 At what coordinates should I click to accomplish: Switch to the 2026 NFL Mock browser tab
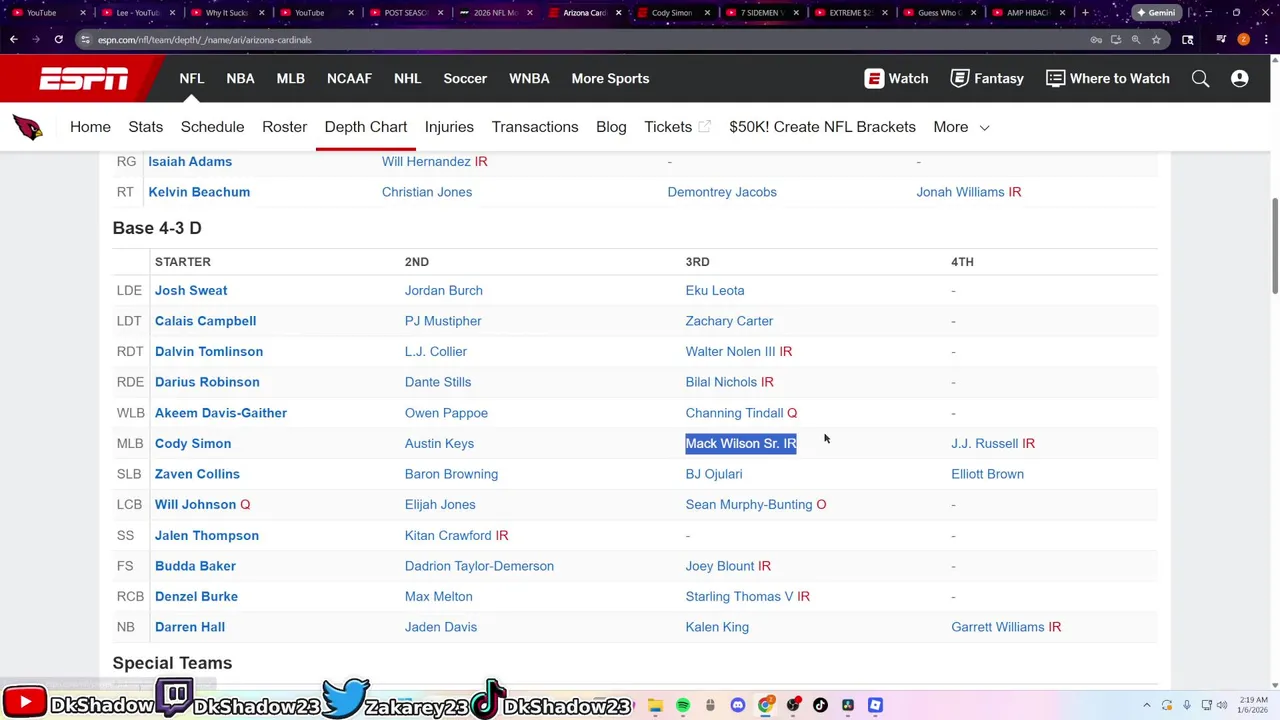(495, 13)
